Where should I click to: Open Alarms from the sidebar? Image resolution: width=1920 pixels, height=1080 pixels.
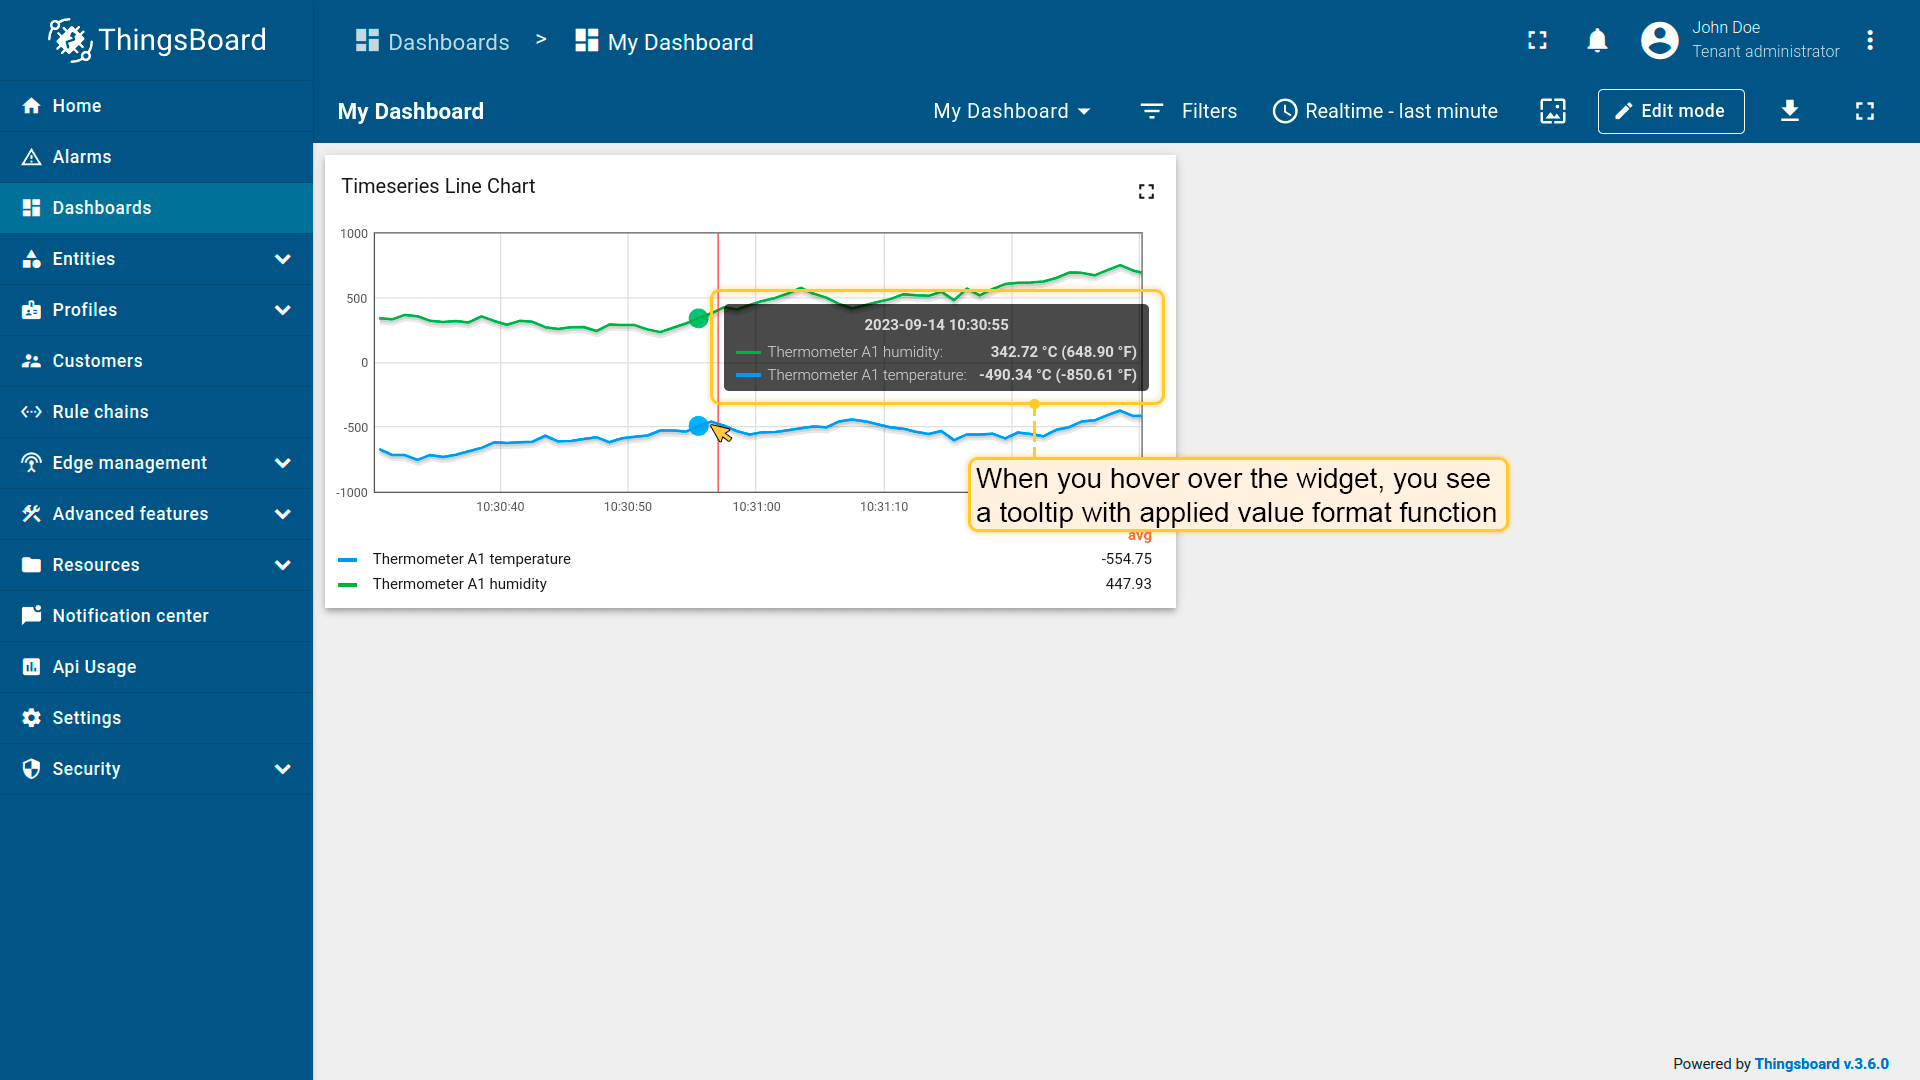(82, 157)
